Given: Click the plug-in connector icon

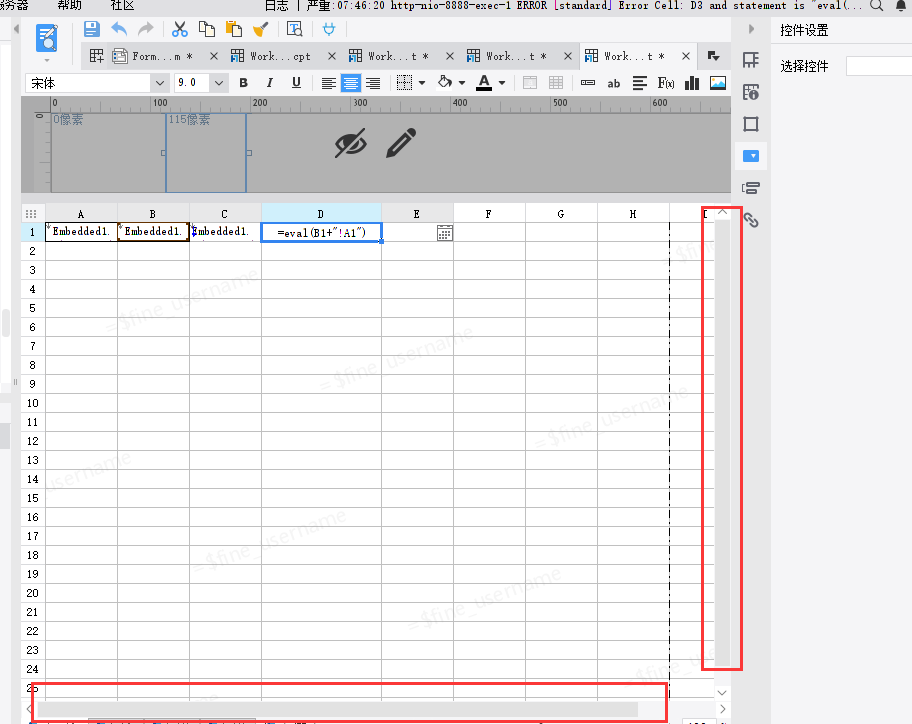Looking at the screenshot, I should pos(329,29).
